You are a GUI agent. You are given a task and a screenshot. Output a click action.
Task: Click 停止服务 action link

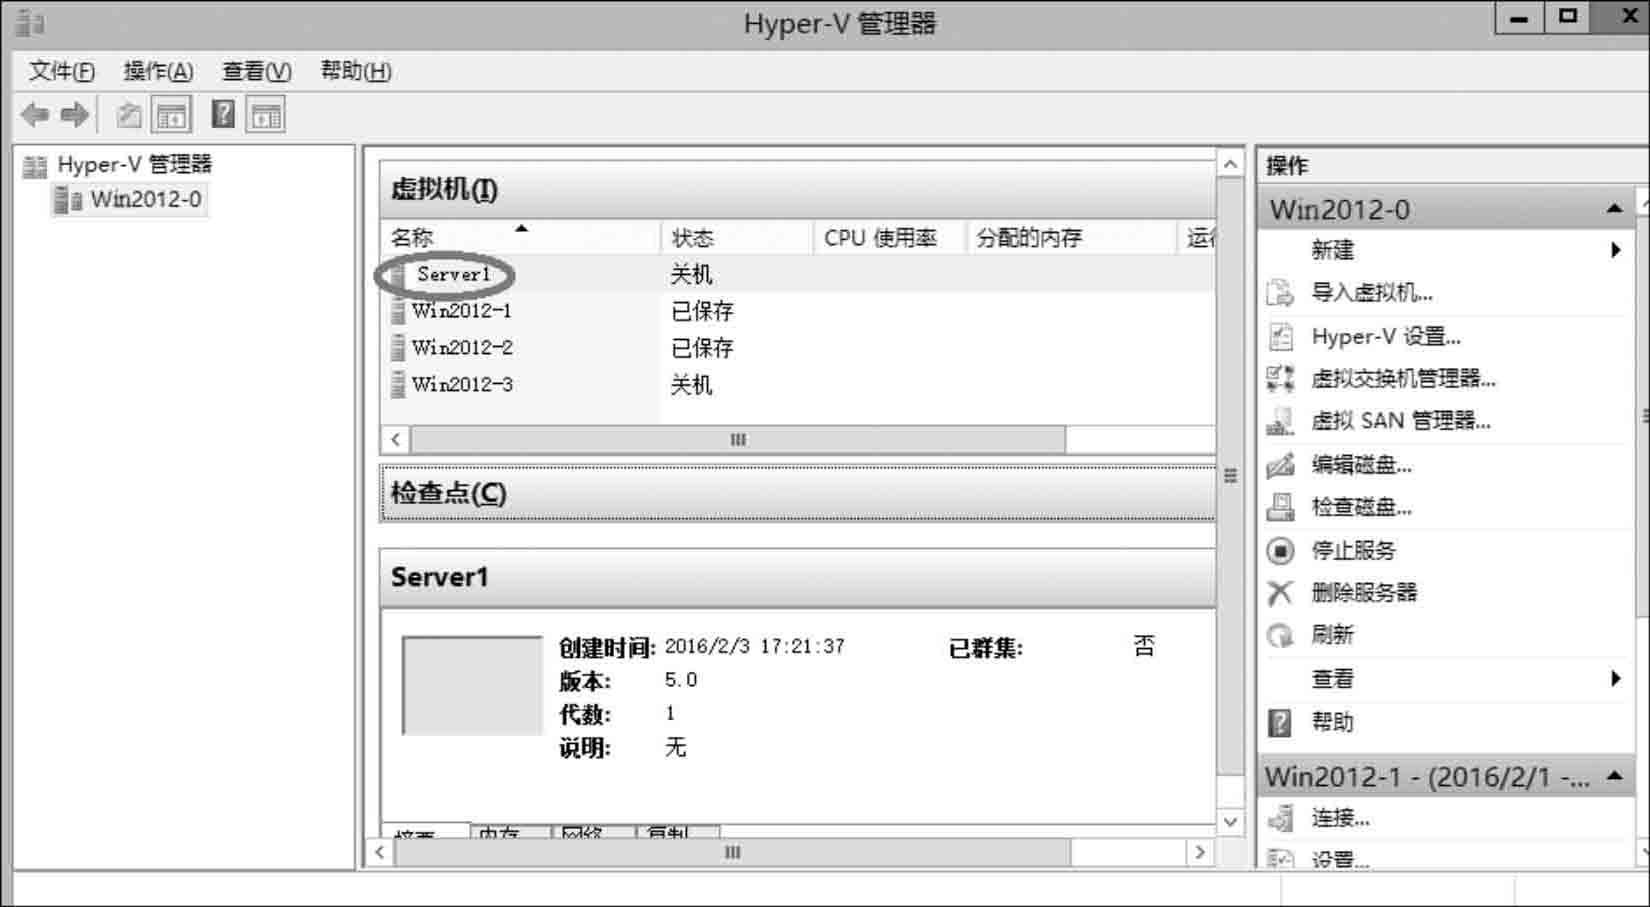click(1353, 550)
